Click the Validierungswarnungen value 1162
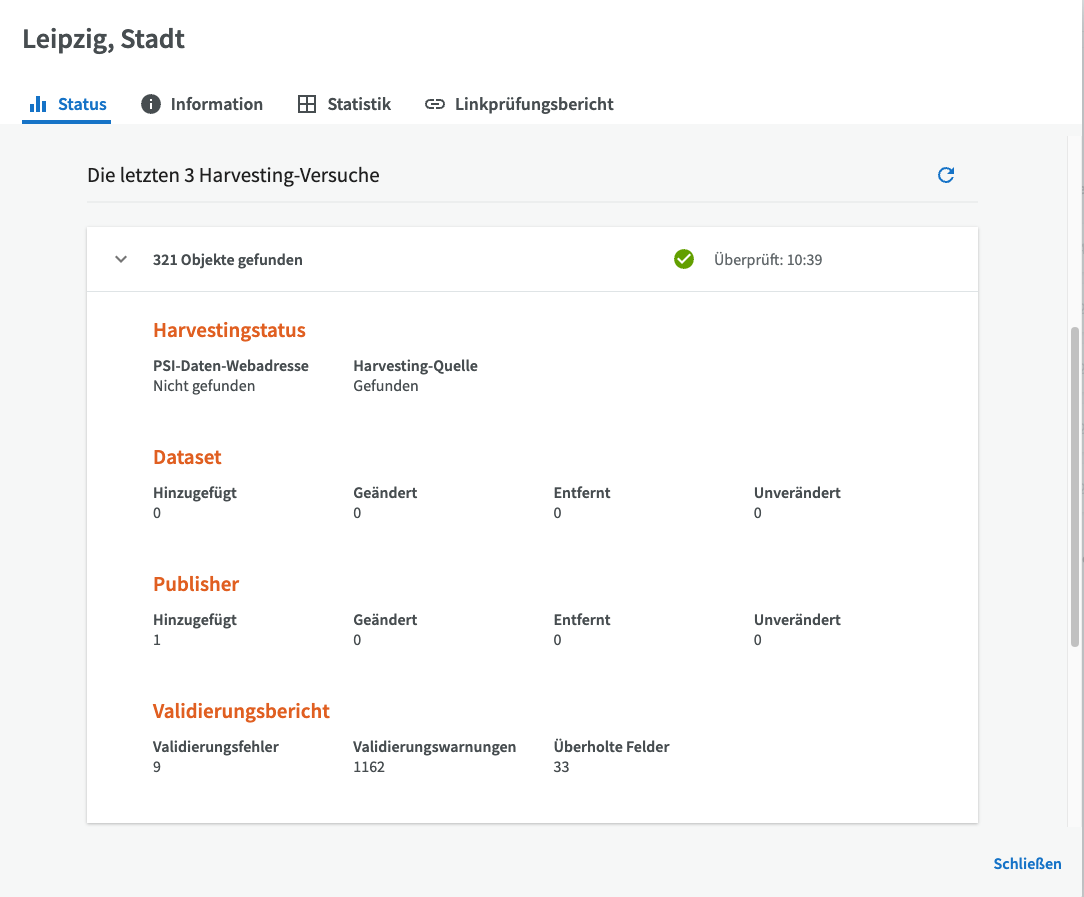 tap(368, 767)
